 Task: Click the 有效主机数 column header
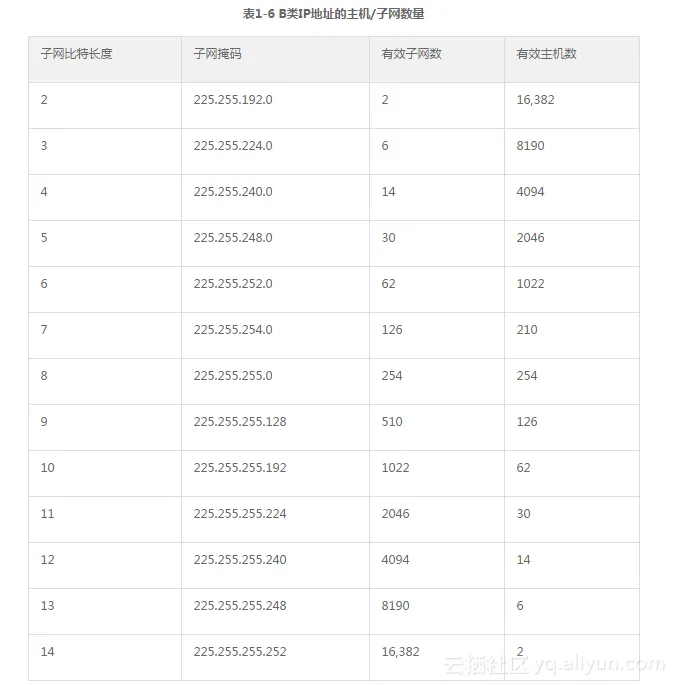click(x=546, y=54)
